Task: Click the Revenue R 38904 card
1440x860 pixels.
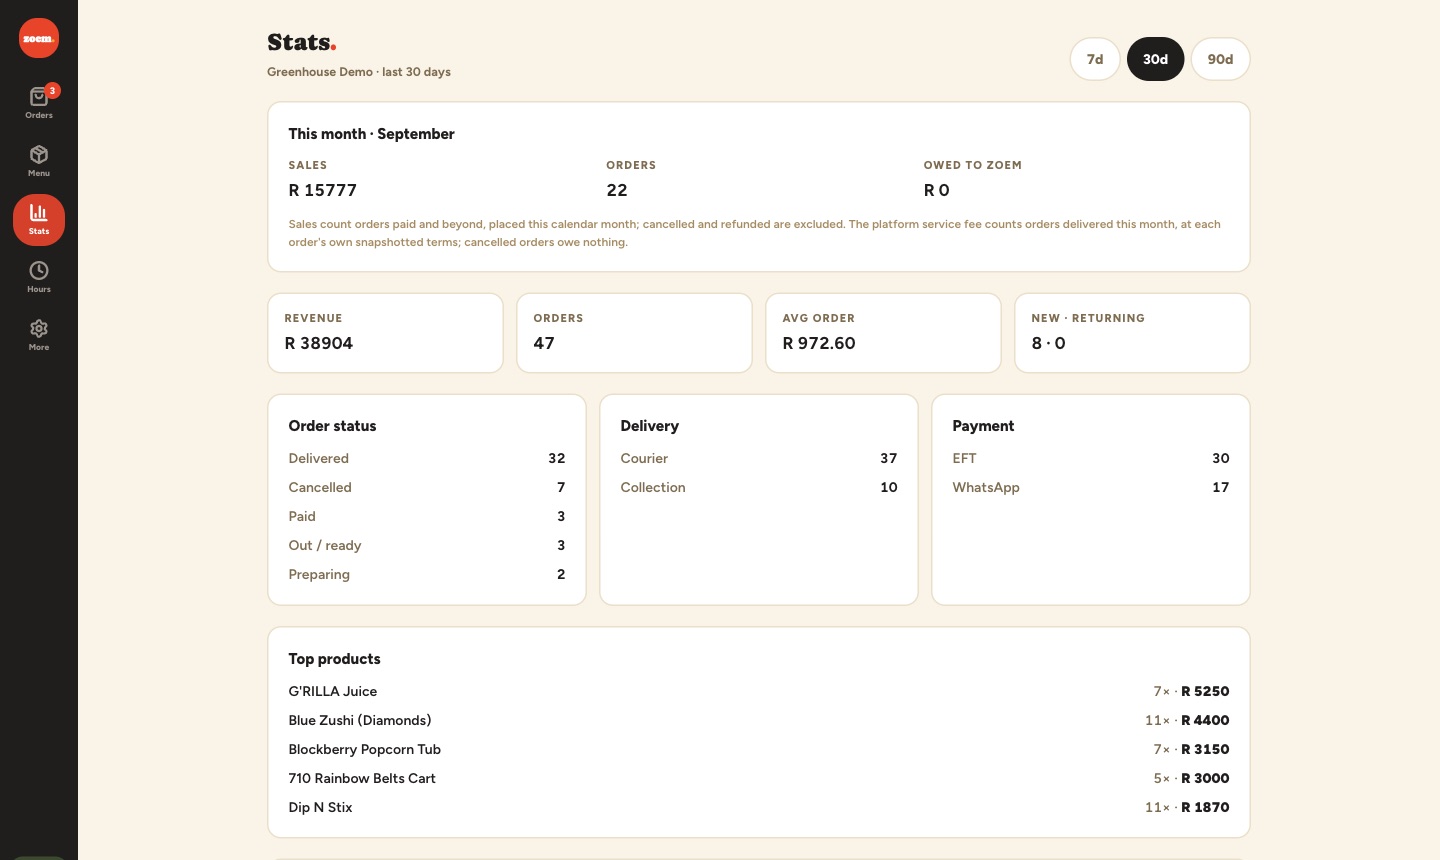Action: 385,333
